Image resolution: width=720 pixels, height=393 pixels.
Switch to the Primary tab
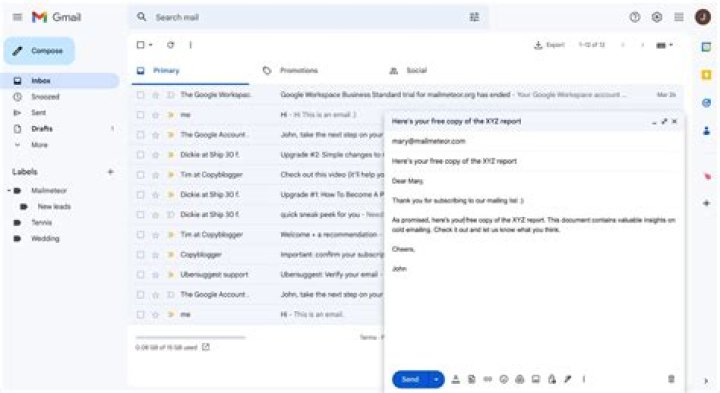pos(190,71)
